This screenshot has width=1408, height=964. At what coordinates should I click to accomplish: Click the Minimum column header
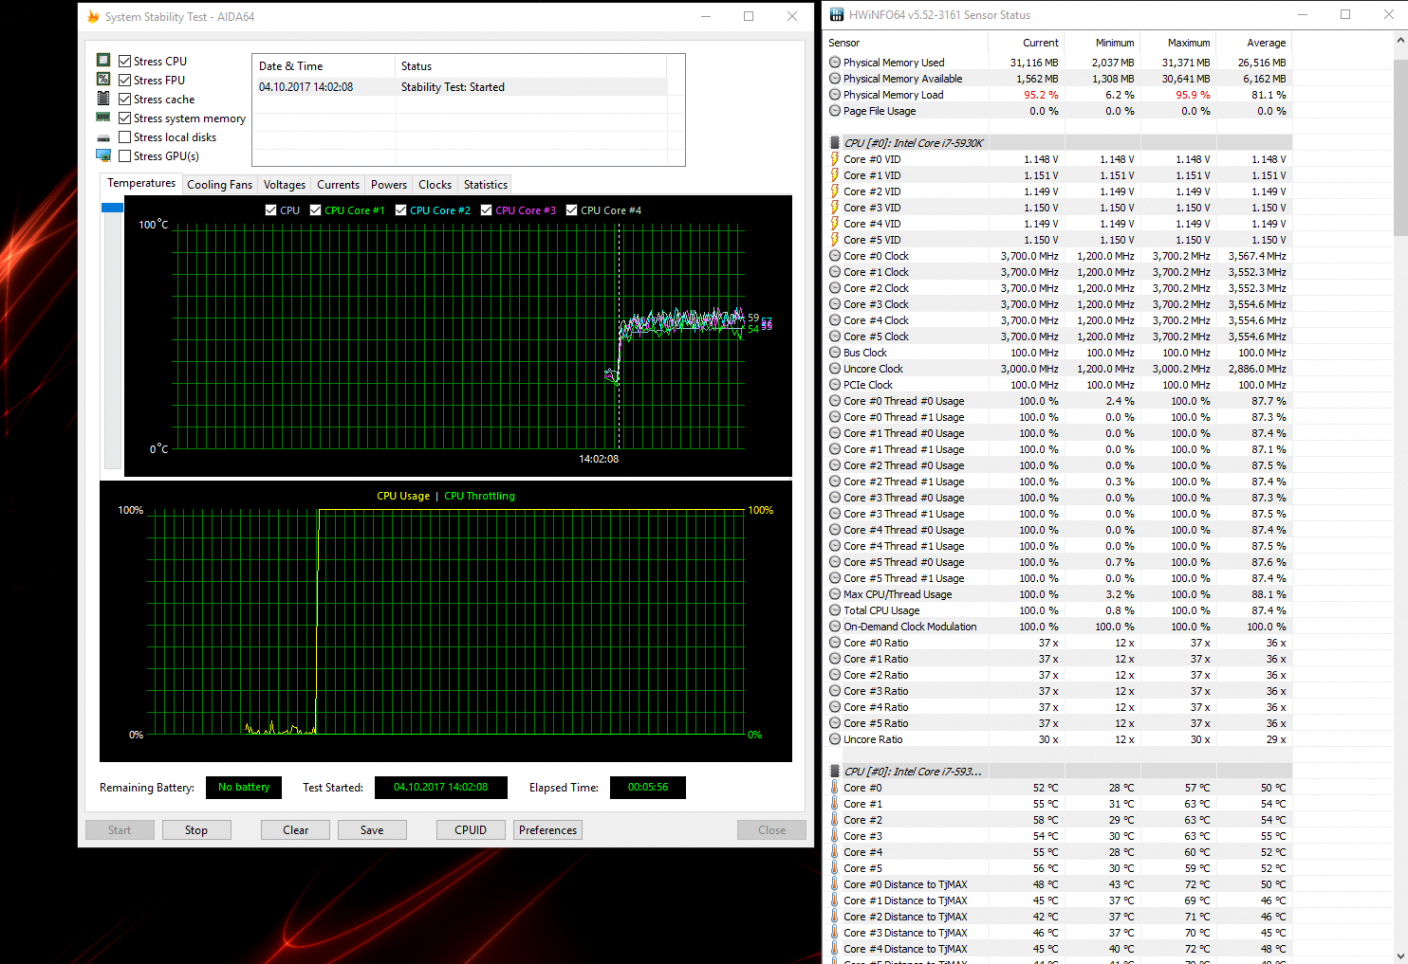[x=1102, y=43]
